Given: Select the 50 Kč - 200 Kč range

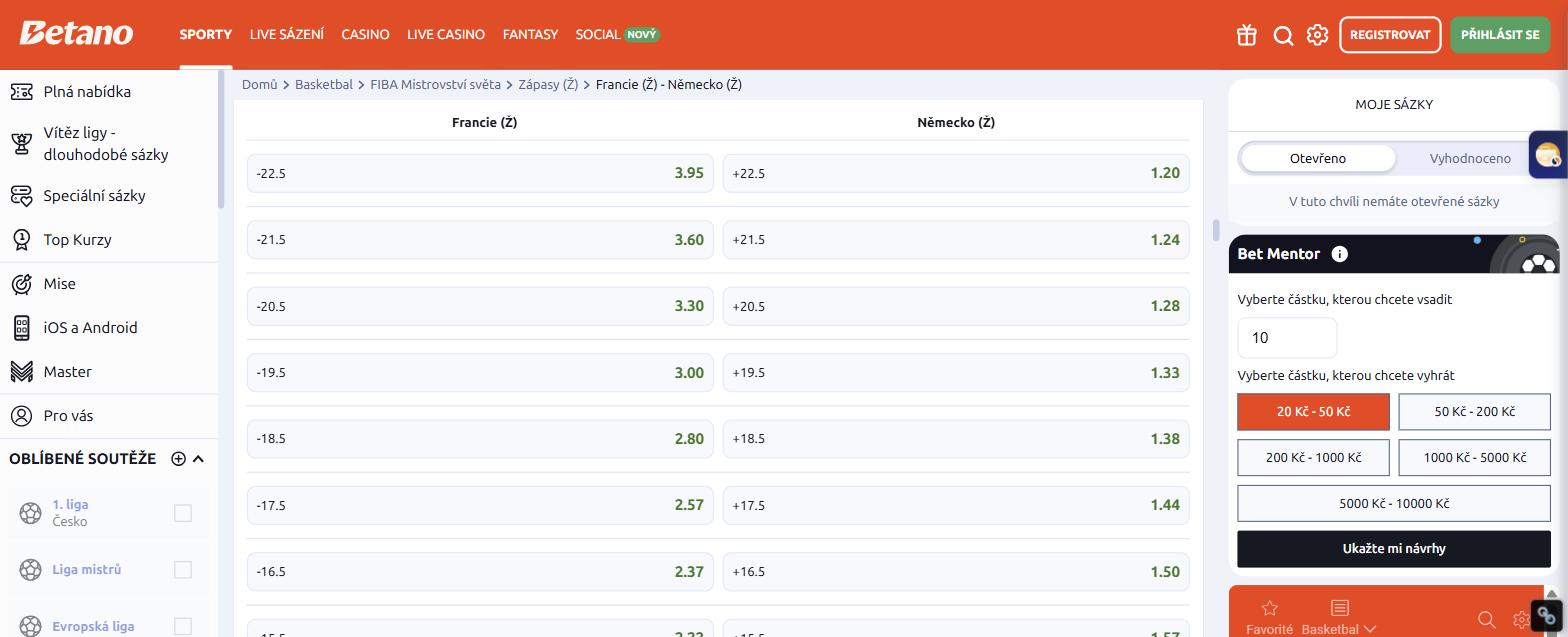Looking at the screenshot, I should click(1474, 411).
